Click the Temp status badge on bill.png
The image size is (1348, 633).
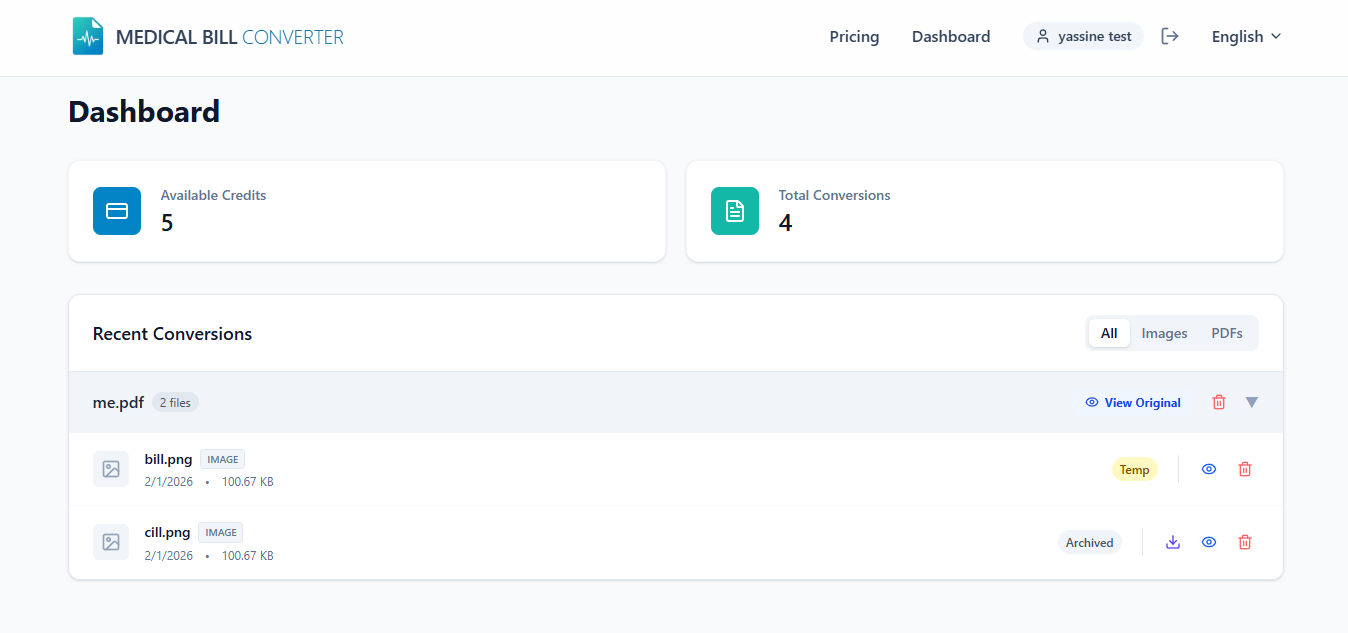coord(1134,468)
